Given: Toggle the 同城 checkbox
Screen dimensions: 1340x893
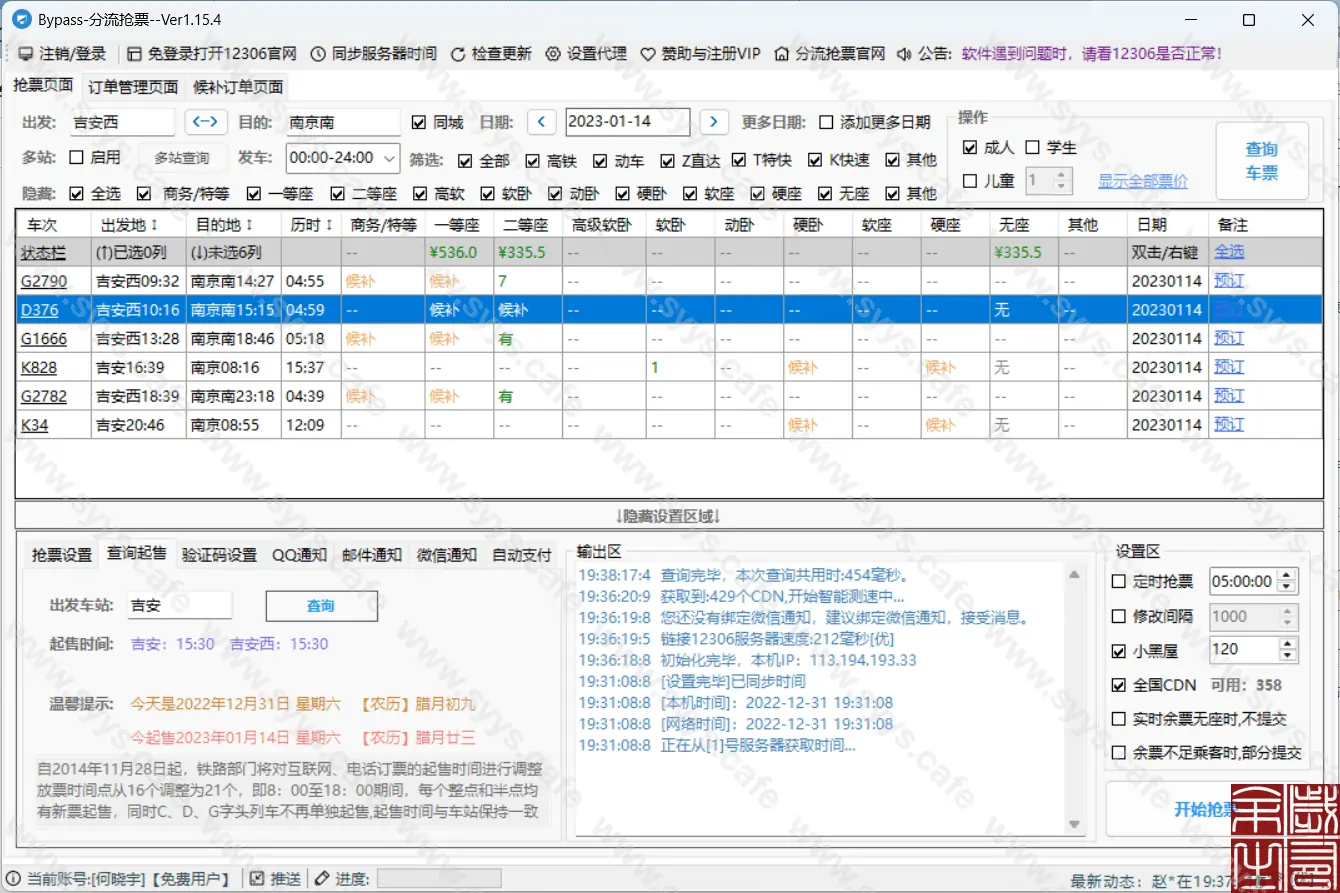Looking at the screenshot, I should 420,122.
